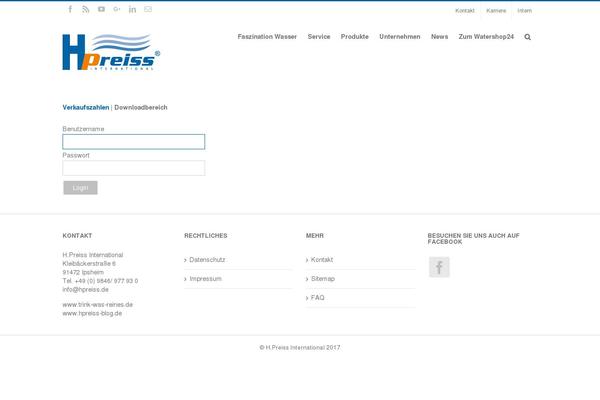Screen dimensions: 600x400
Task: Select the Downloadbereich link
Action: [x=141, y=108]
